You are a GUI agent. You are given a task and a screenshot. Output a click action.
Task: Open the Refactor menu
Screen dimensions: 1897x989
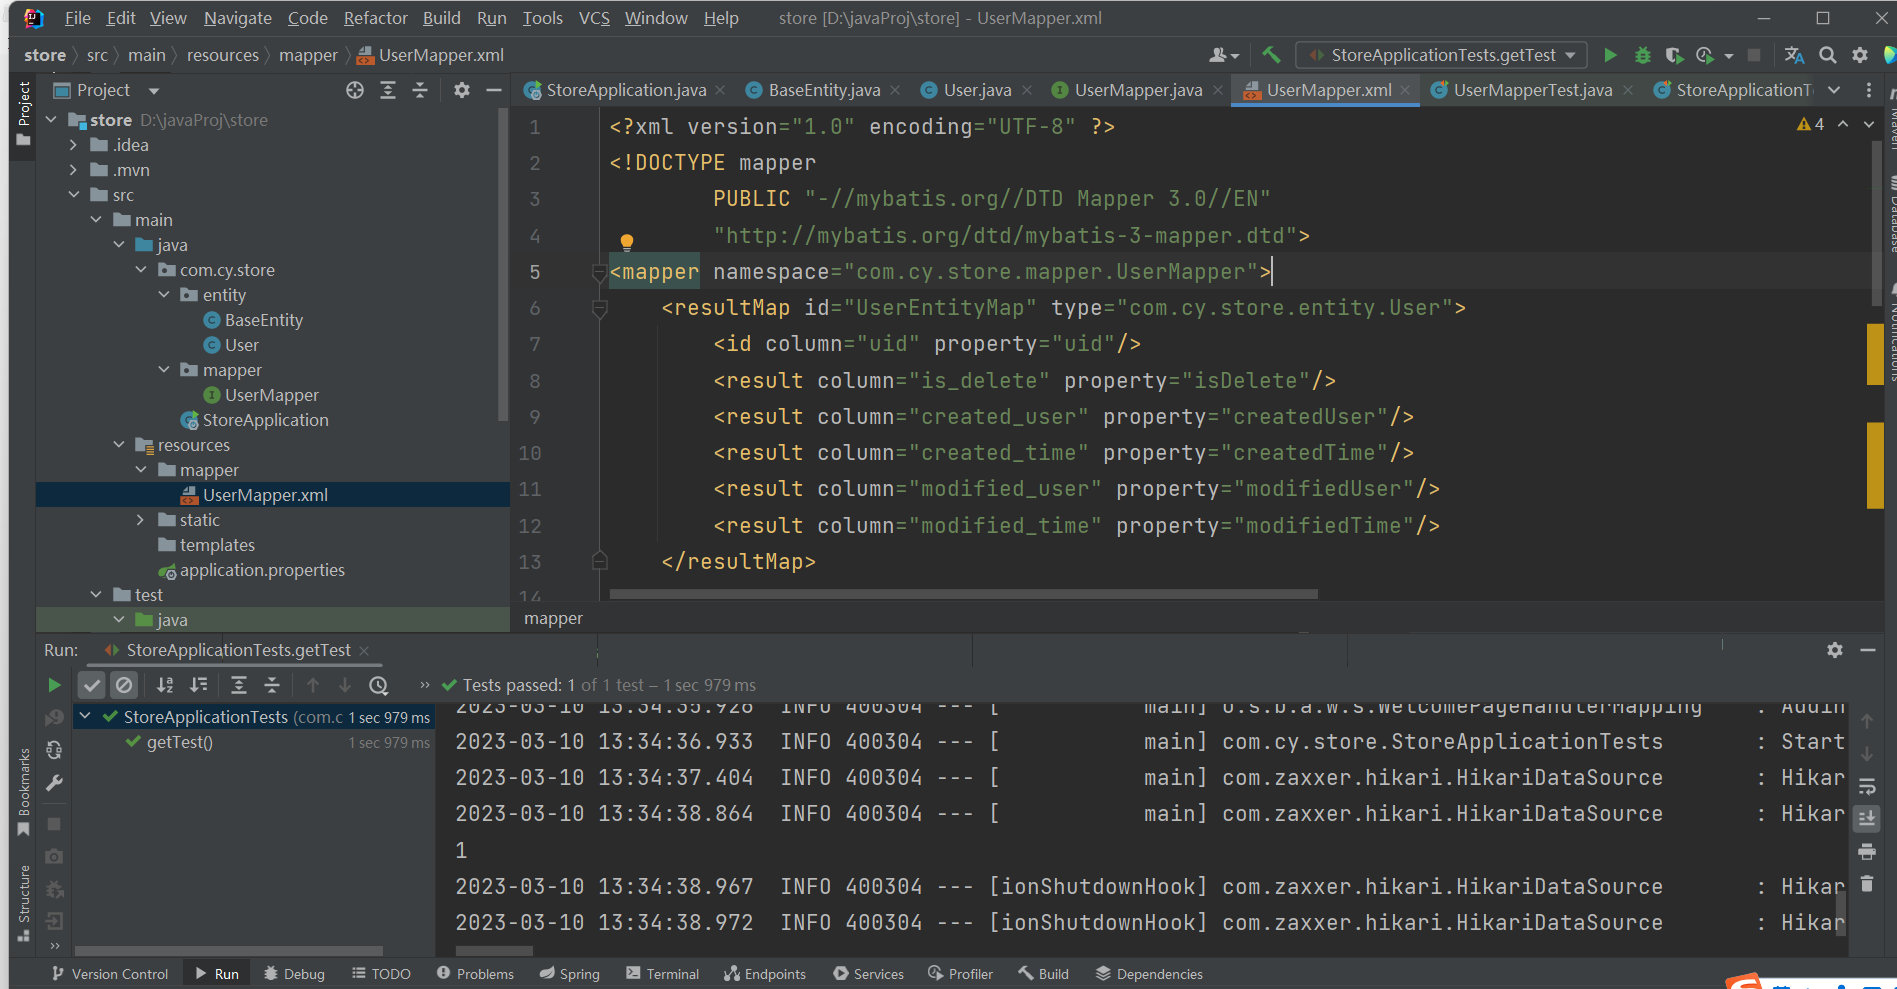375,18
